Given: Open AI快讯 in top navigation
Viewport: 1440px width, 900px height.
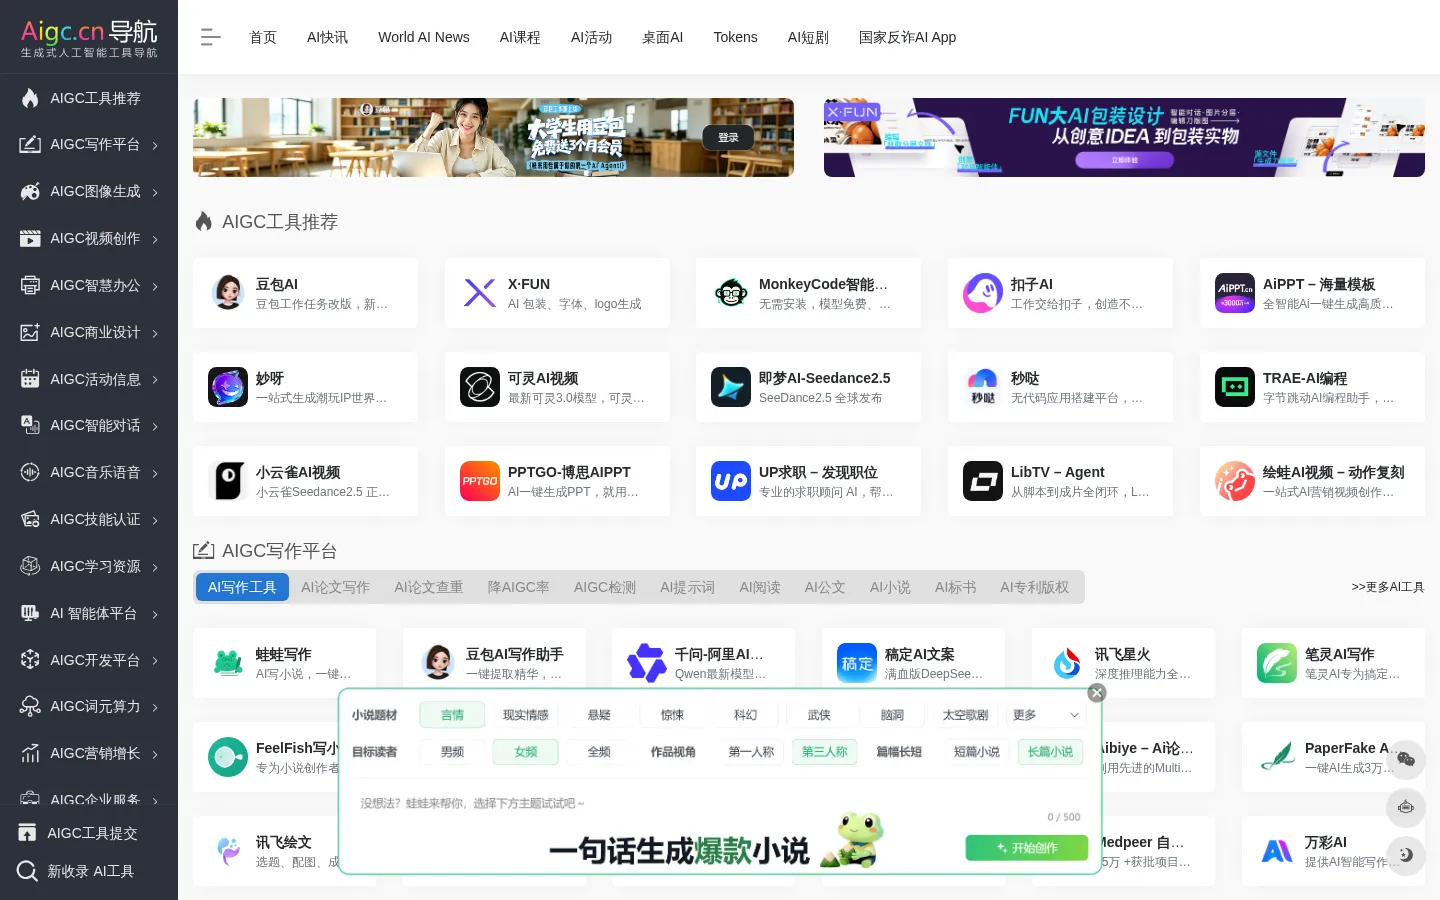Looking at the screenshot, I should coord(327,37).
